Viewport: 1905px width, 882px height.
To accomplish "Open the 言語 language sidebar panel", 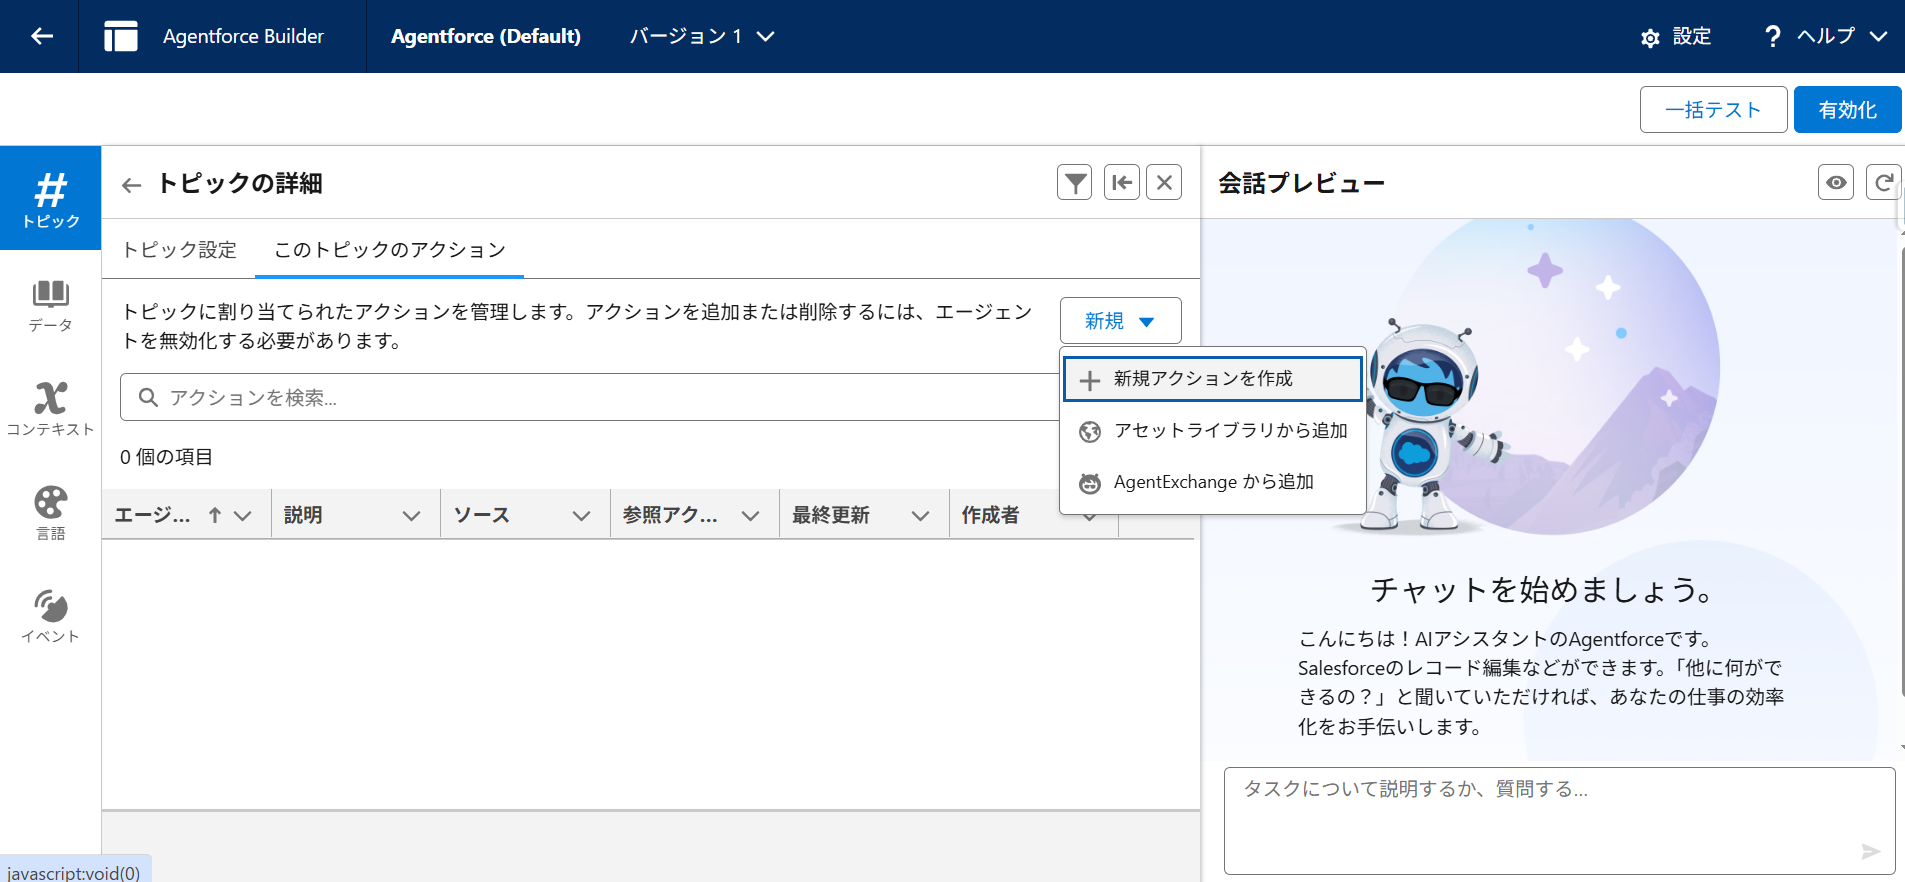I will (x=51, y=513).
